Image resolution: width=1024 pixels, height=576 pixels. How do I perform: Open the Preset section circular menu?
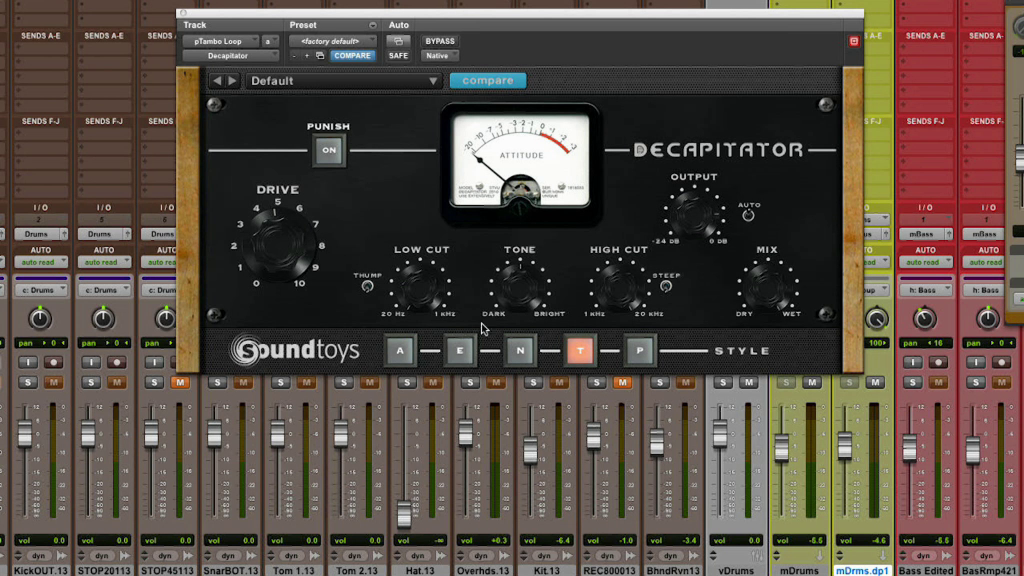click(372, 25)
